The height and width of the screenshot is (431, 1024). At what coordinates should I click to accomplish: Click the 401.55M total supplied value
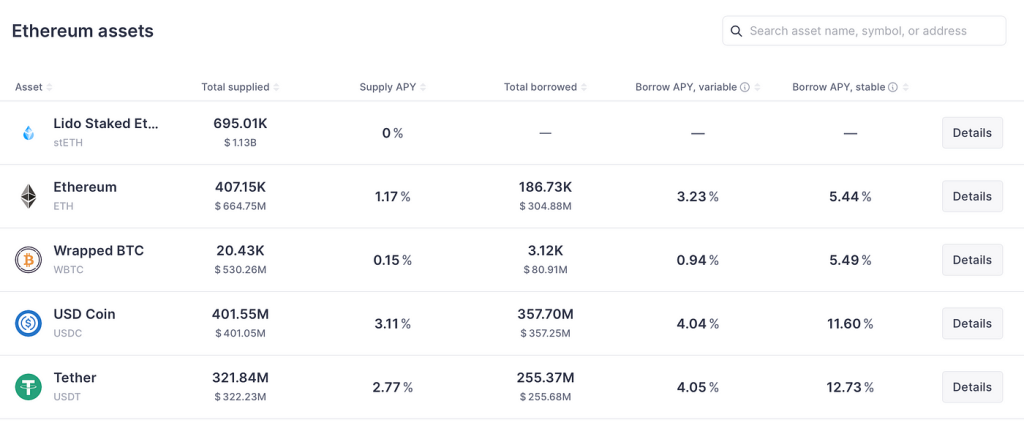(x=240, y=313)
